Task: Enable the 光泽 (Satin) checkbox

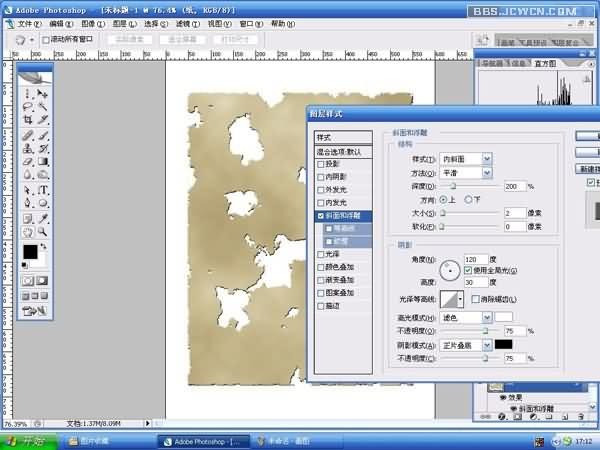Action: (321, 254)
